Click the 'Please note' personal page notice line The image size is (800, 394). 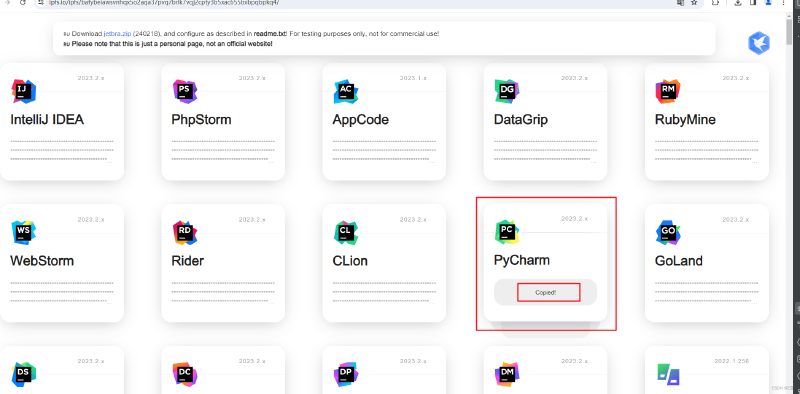[x=172, y=44]
